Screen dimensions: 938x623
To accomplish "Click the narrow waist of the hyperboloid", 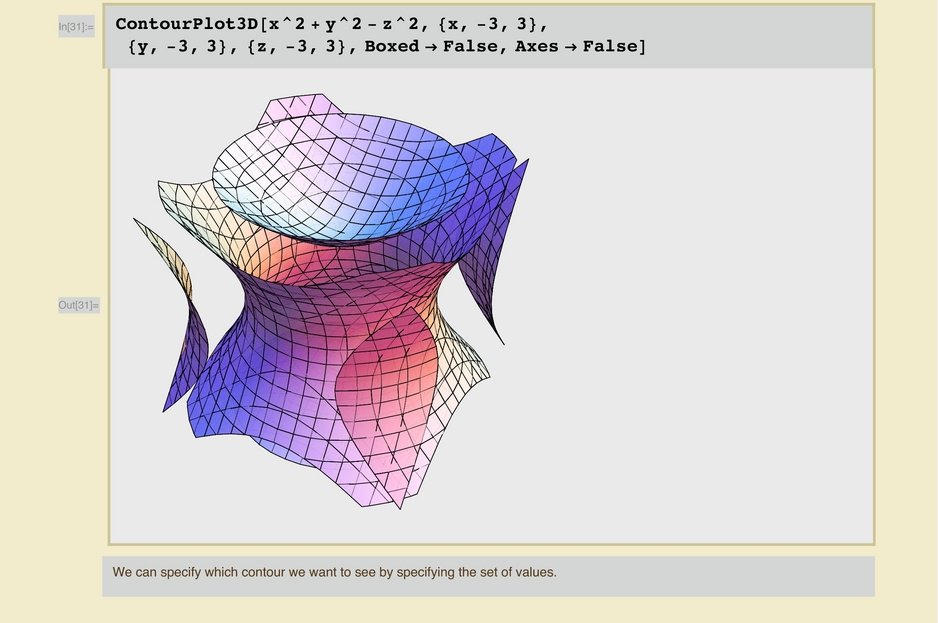I will [330, 290].
